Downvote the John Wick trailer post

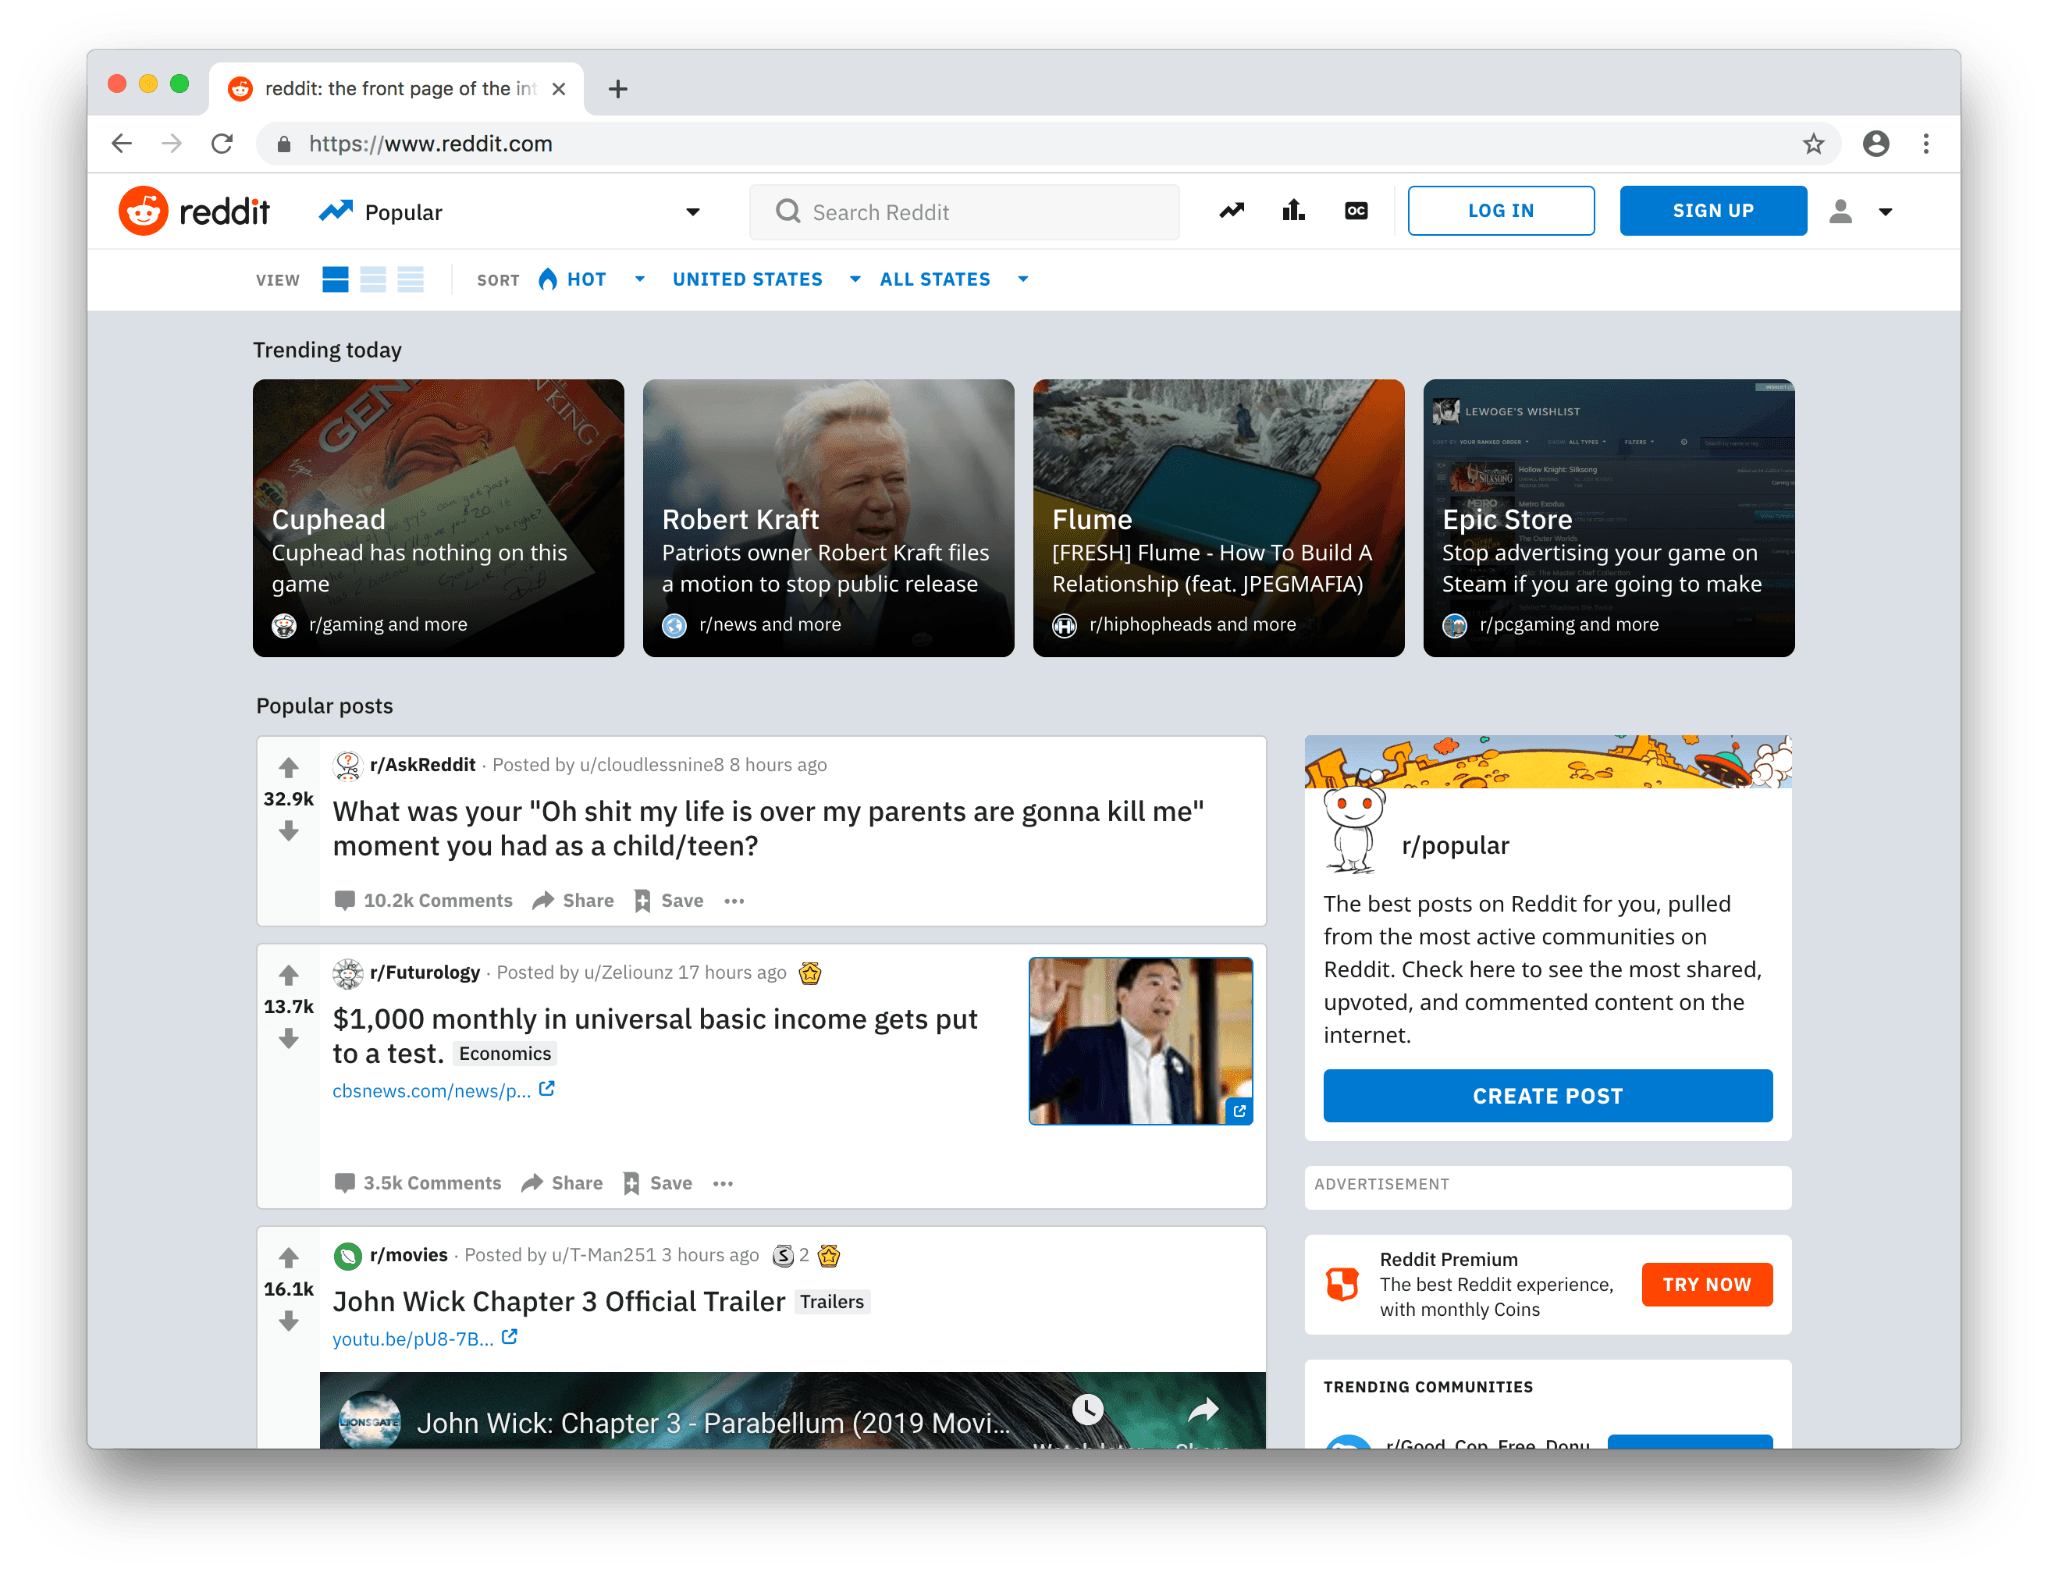[289, 1322]
